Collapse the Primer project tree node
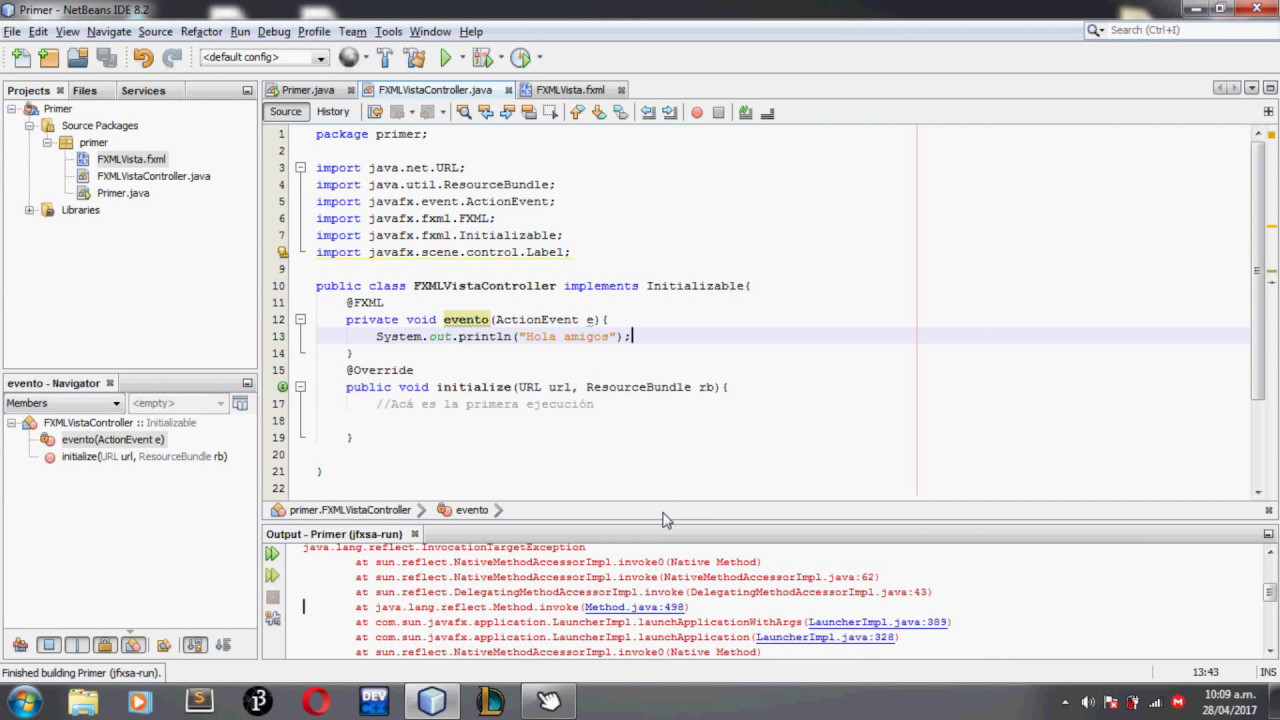This screenshot has height=720, width=1280. point(13,108)
